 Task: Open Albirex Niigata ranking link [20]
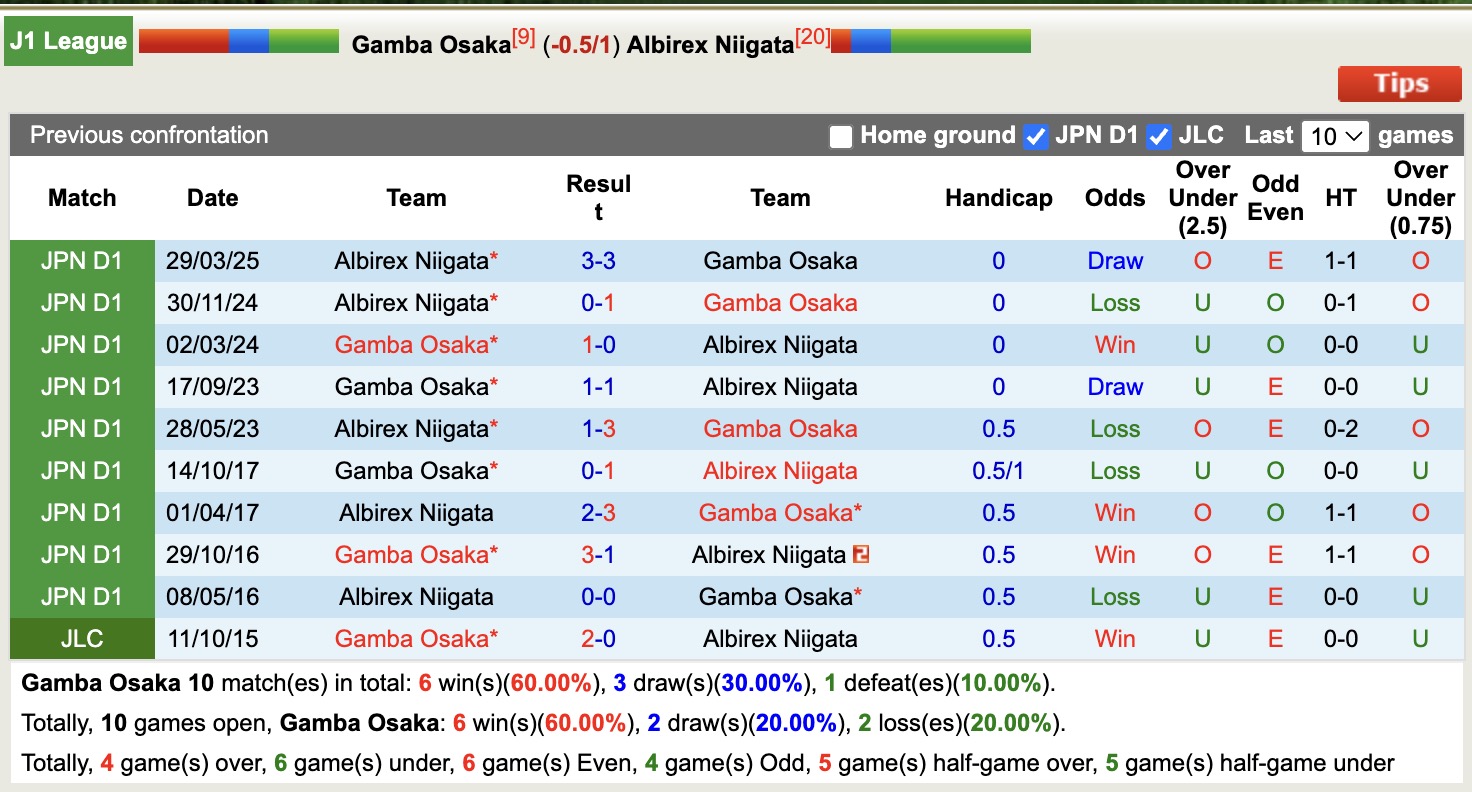click(812, 36)
